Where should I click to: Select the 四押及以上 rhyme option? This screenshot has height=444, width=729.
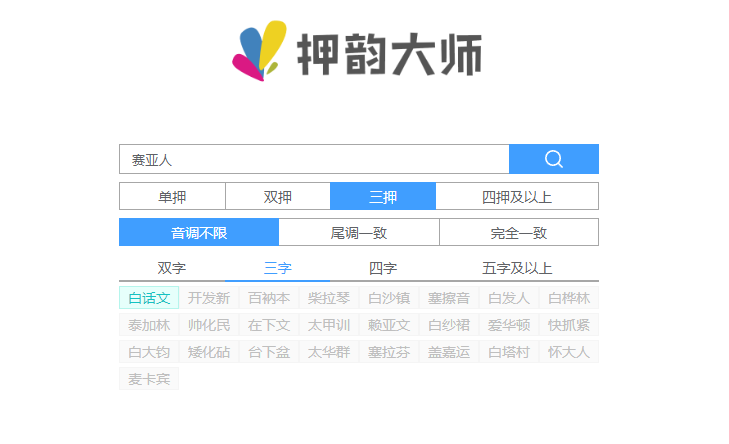point(517,196)
